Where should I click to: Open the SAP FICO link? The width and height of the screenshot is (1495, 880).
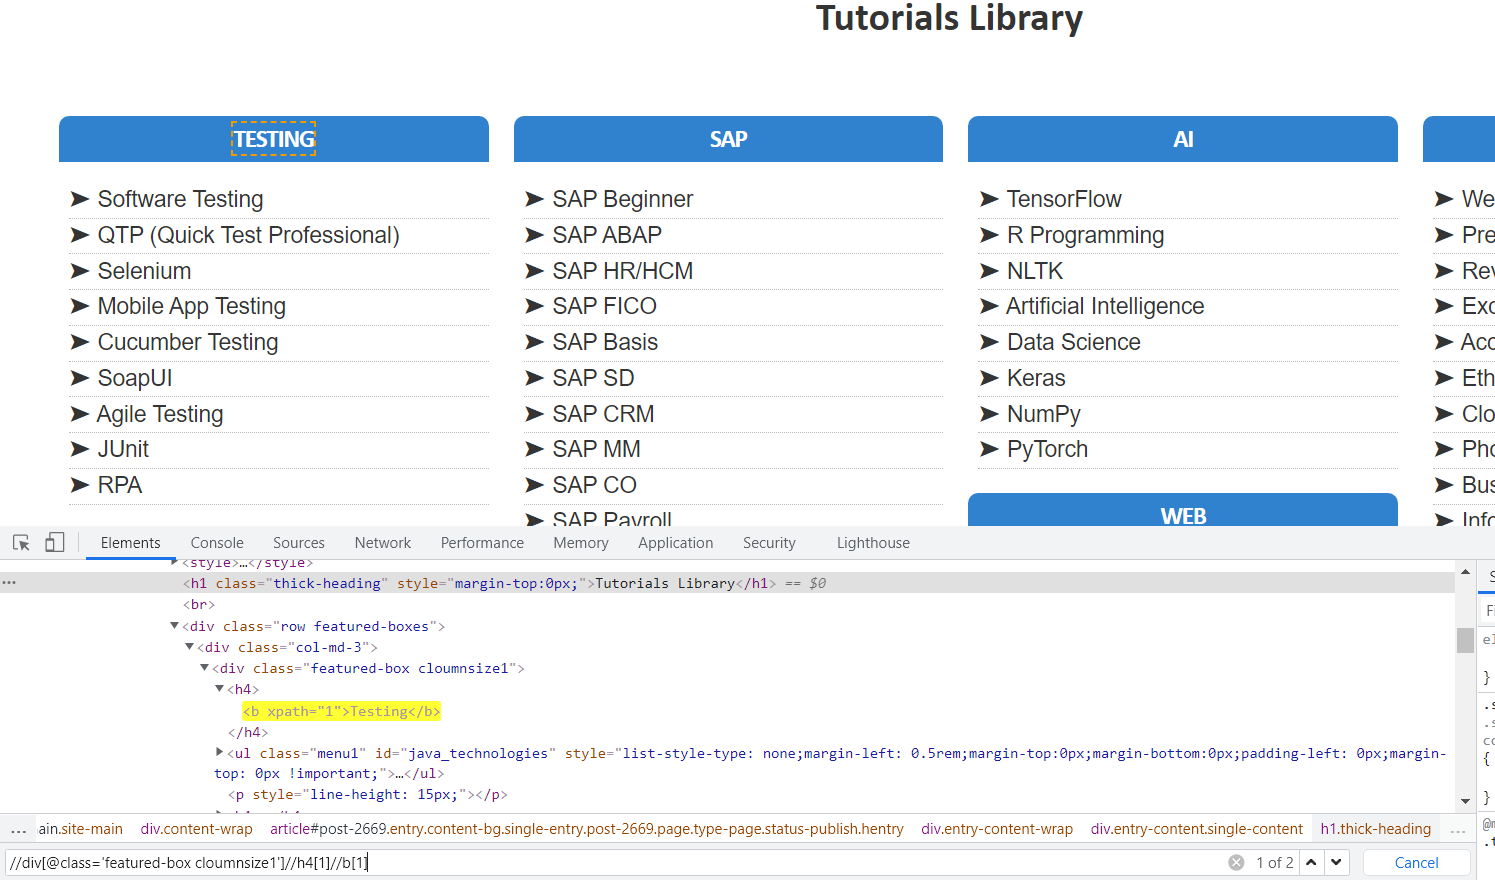(605, 306)
